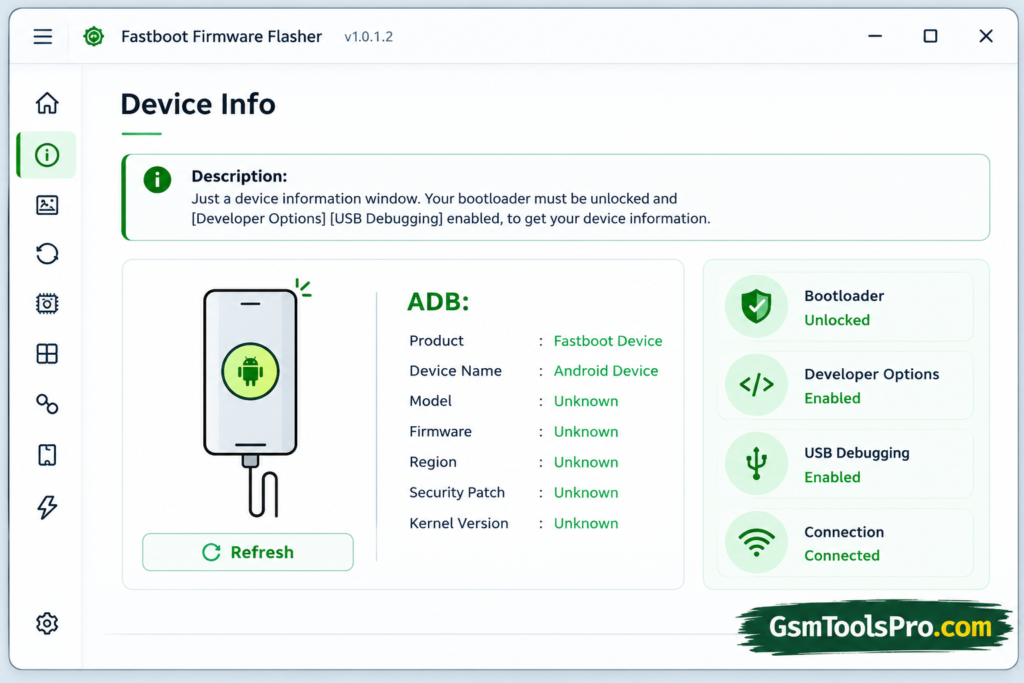The width and height of the screenshot is (1024, 683).
Task: Click the Unknown value for Model
Action: coord(586,401)
